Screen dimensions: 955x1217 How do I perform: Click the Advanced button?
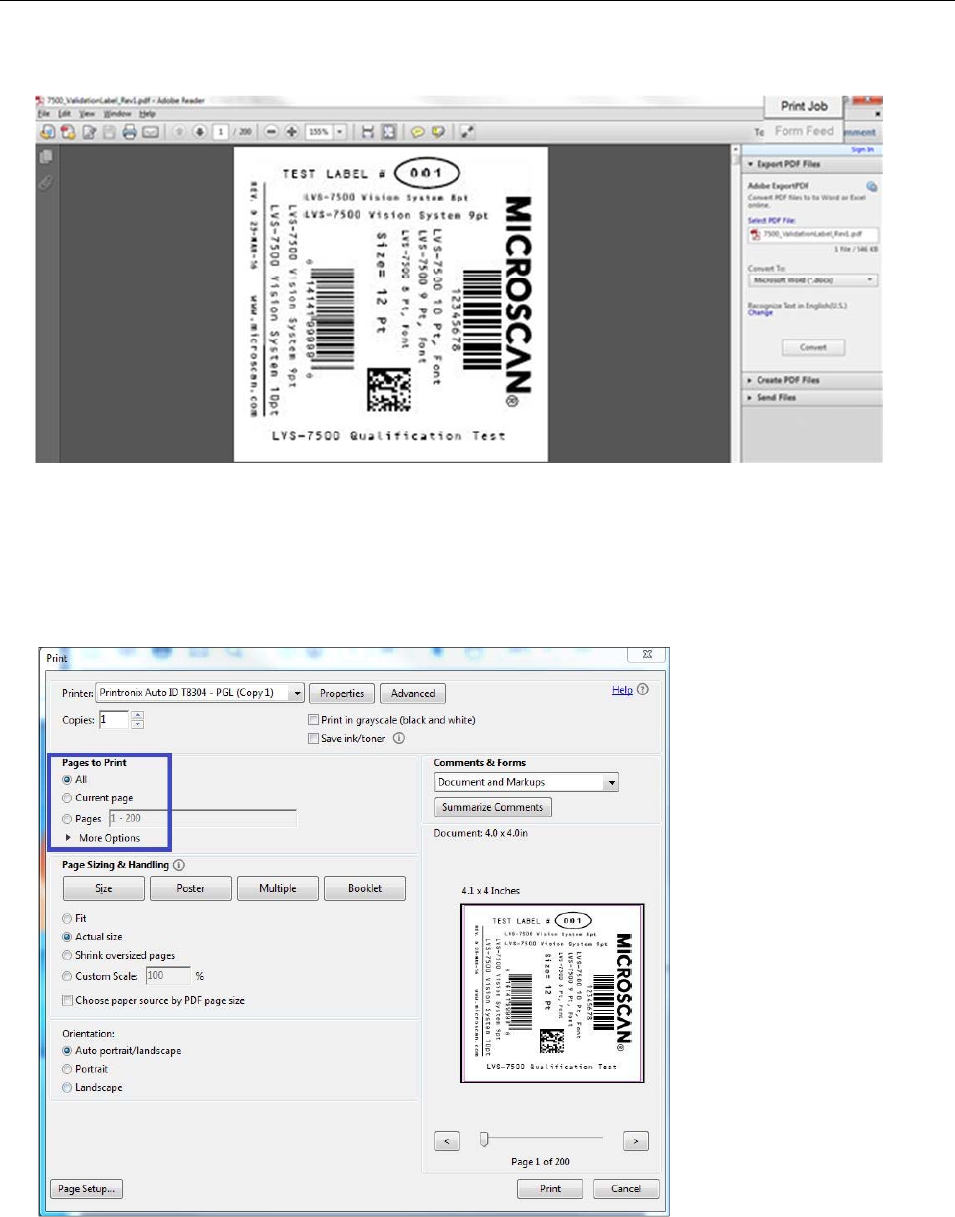(413, 693)
